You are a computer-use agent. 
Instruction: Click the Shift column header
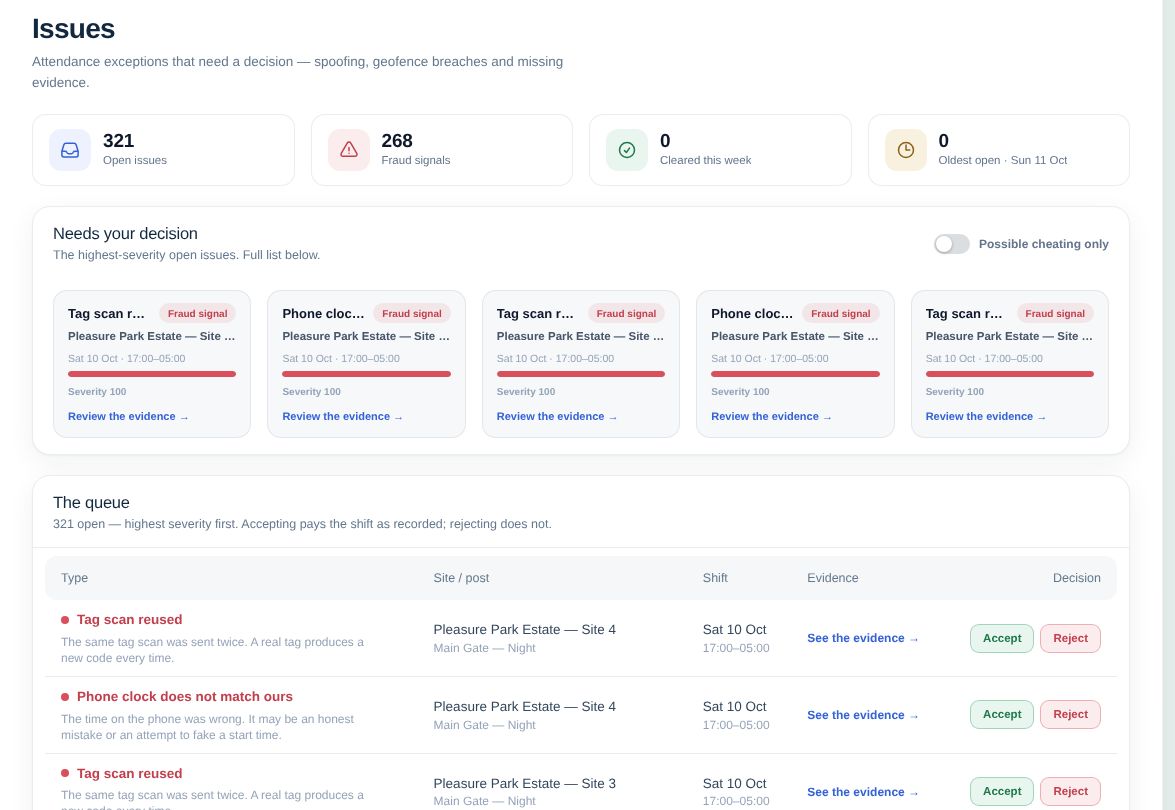[x=715, y=578]
